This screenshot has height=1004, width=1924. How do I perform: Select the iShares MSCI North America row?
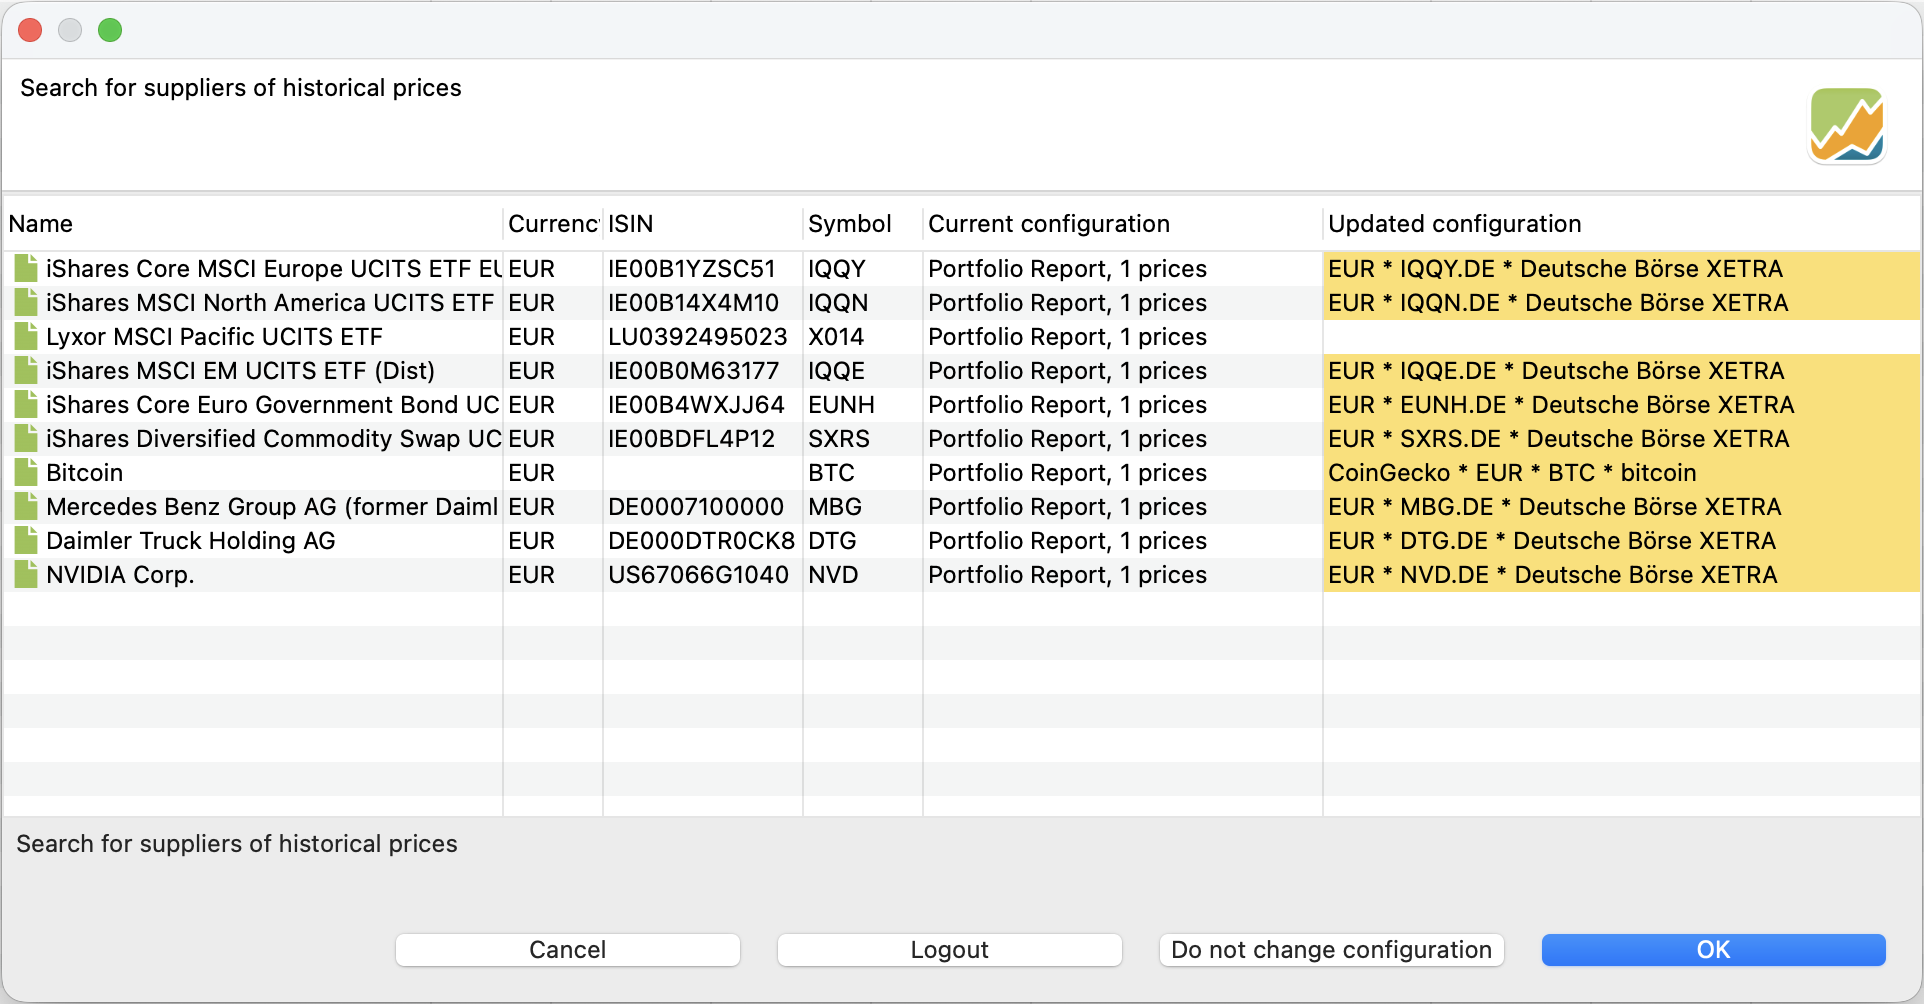click(270, 303)
